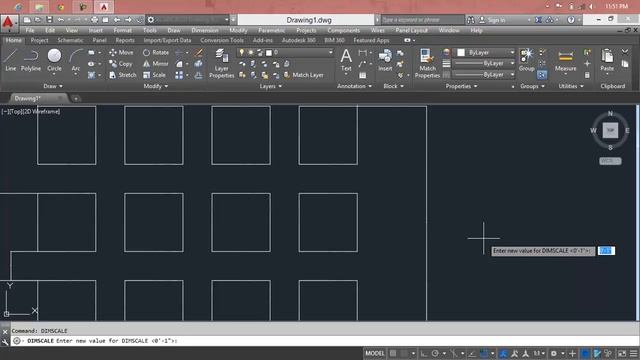The height and width of the screenshot is (360, 640).
Task: Click the Group tool
Action: point(527,60)
